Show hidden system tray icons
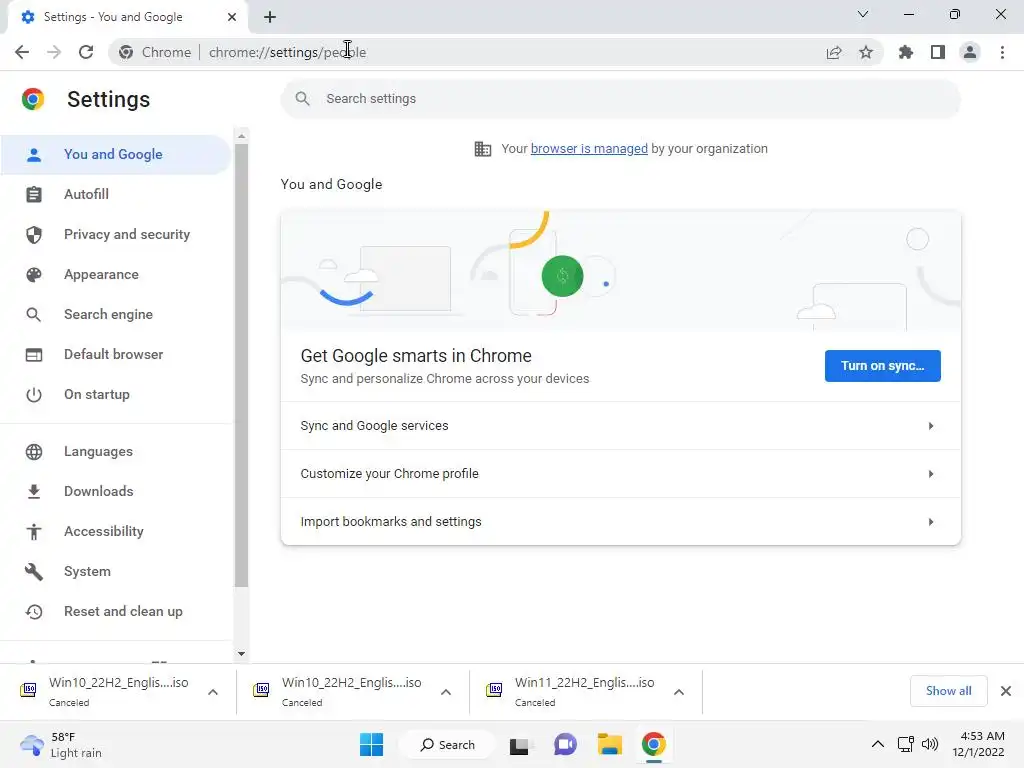This screenshot has height=768, width=1024. pyautogui.click(x=878, y=744)
